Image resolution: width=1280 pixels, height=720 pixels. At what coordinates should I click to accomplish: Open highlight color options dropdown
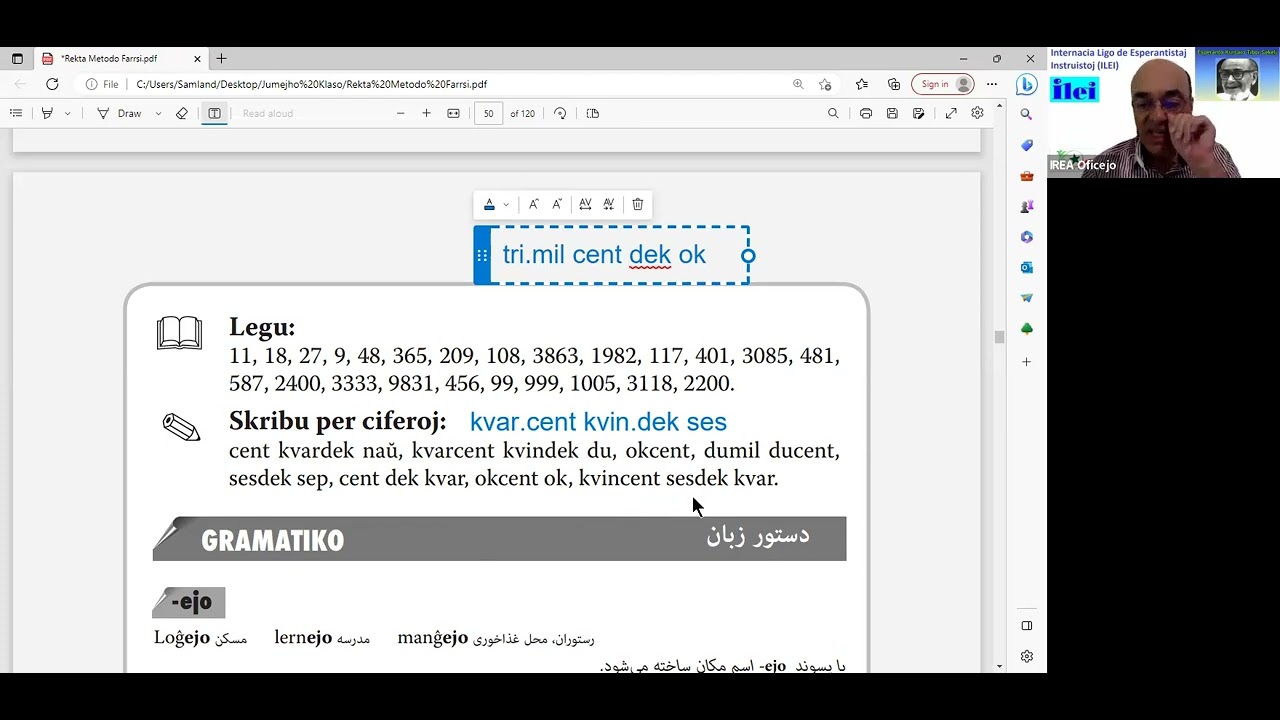pos(68,113)
